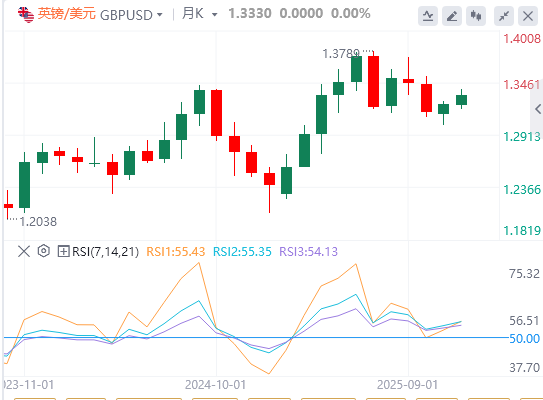Toggle the RSI1 orange line label
Viewport: 543px width, 400px height.
[x=176, y=252]
